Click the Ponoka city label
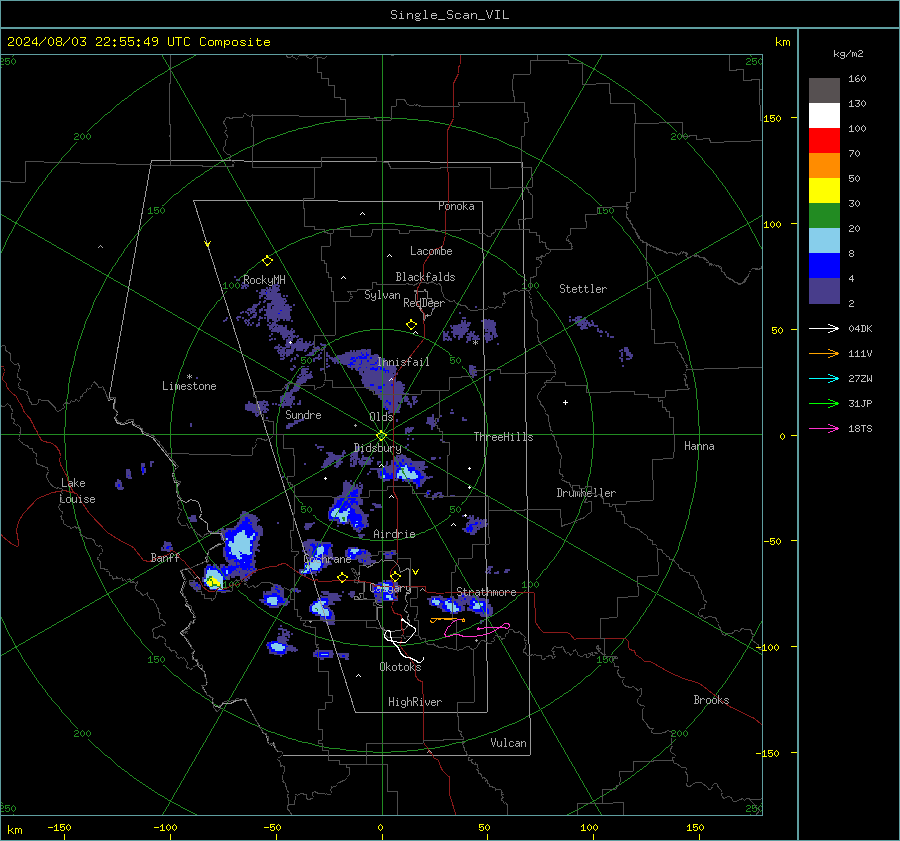The image size is (900, 841). point(456,206)
